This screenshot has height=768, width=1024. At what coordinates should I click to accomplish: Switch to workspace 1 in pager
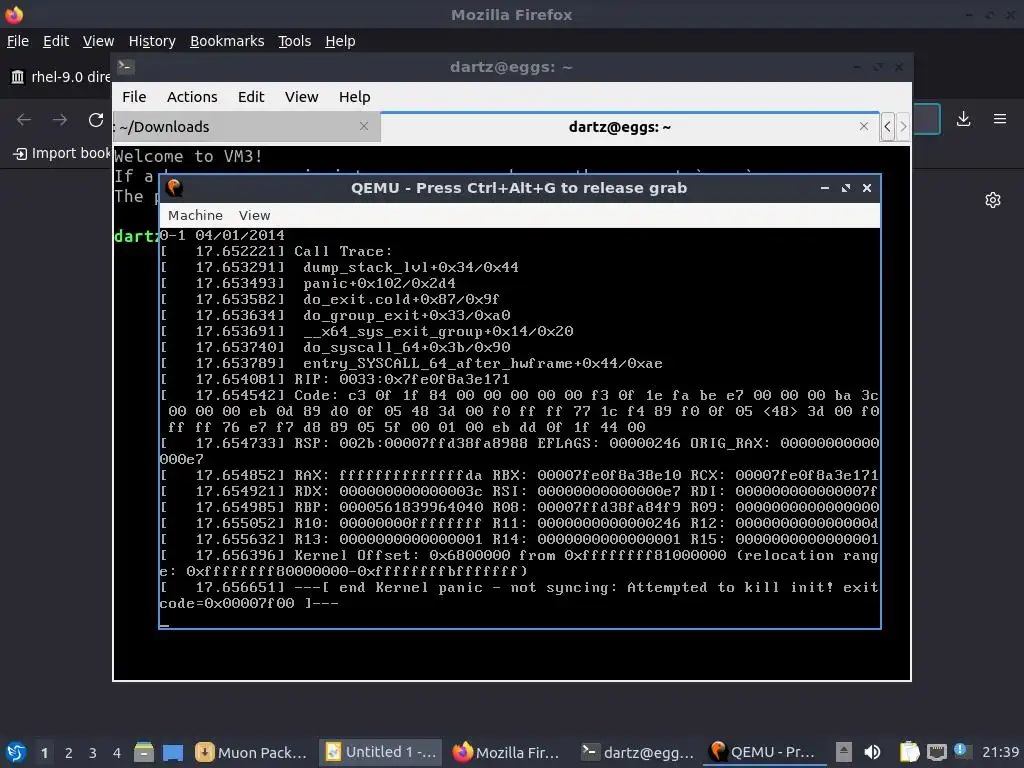point(44,752)
